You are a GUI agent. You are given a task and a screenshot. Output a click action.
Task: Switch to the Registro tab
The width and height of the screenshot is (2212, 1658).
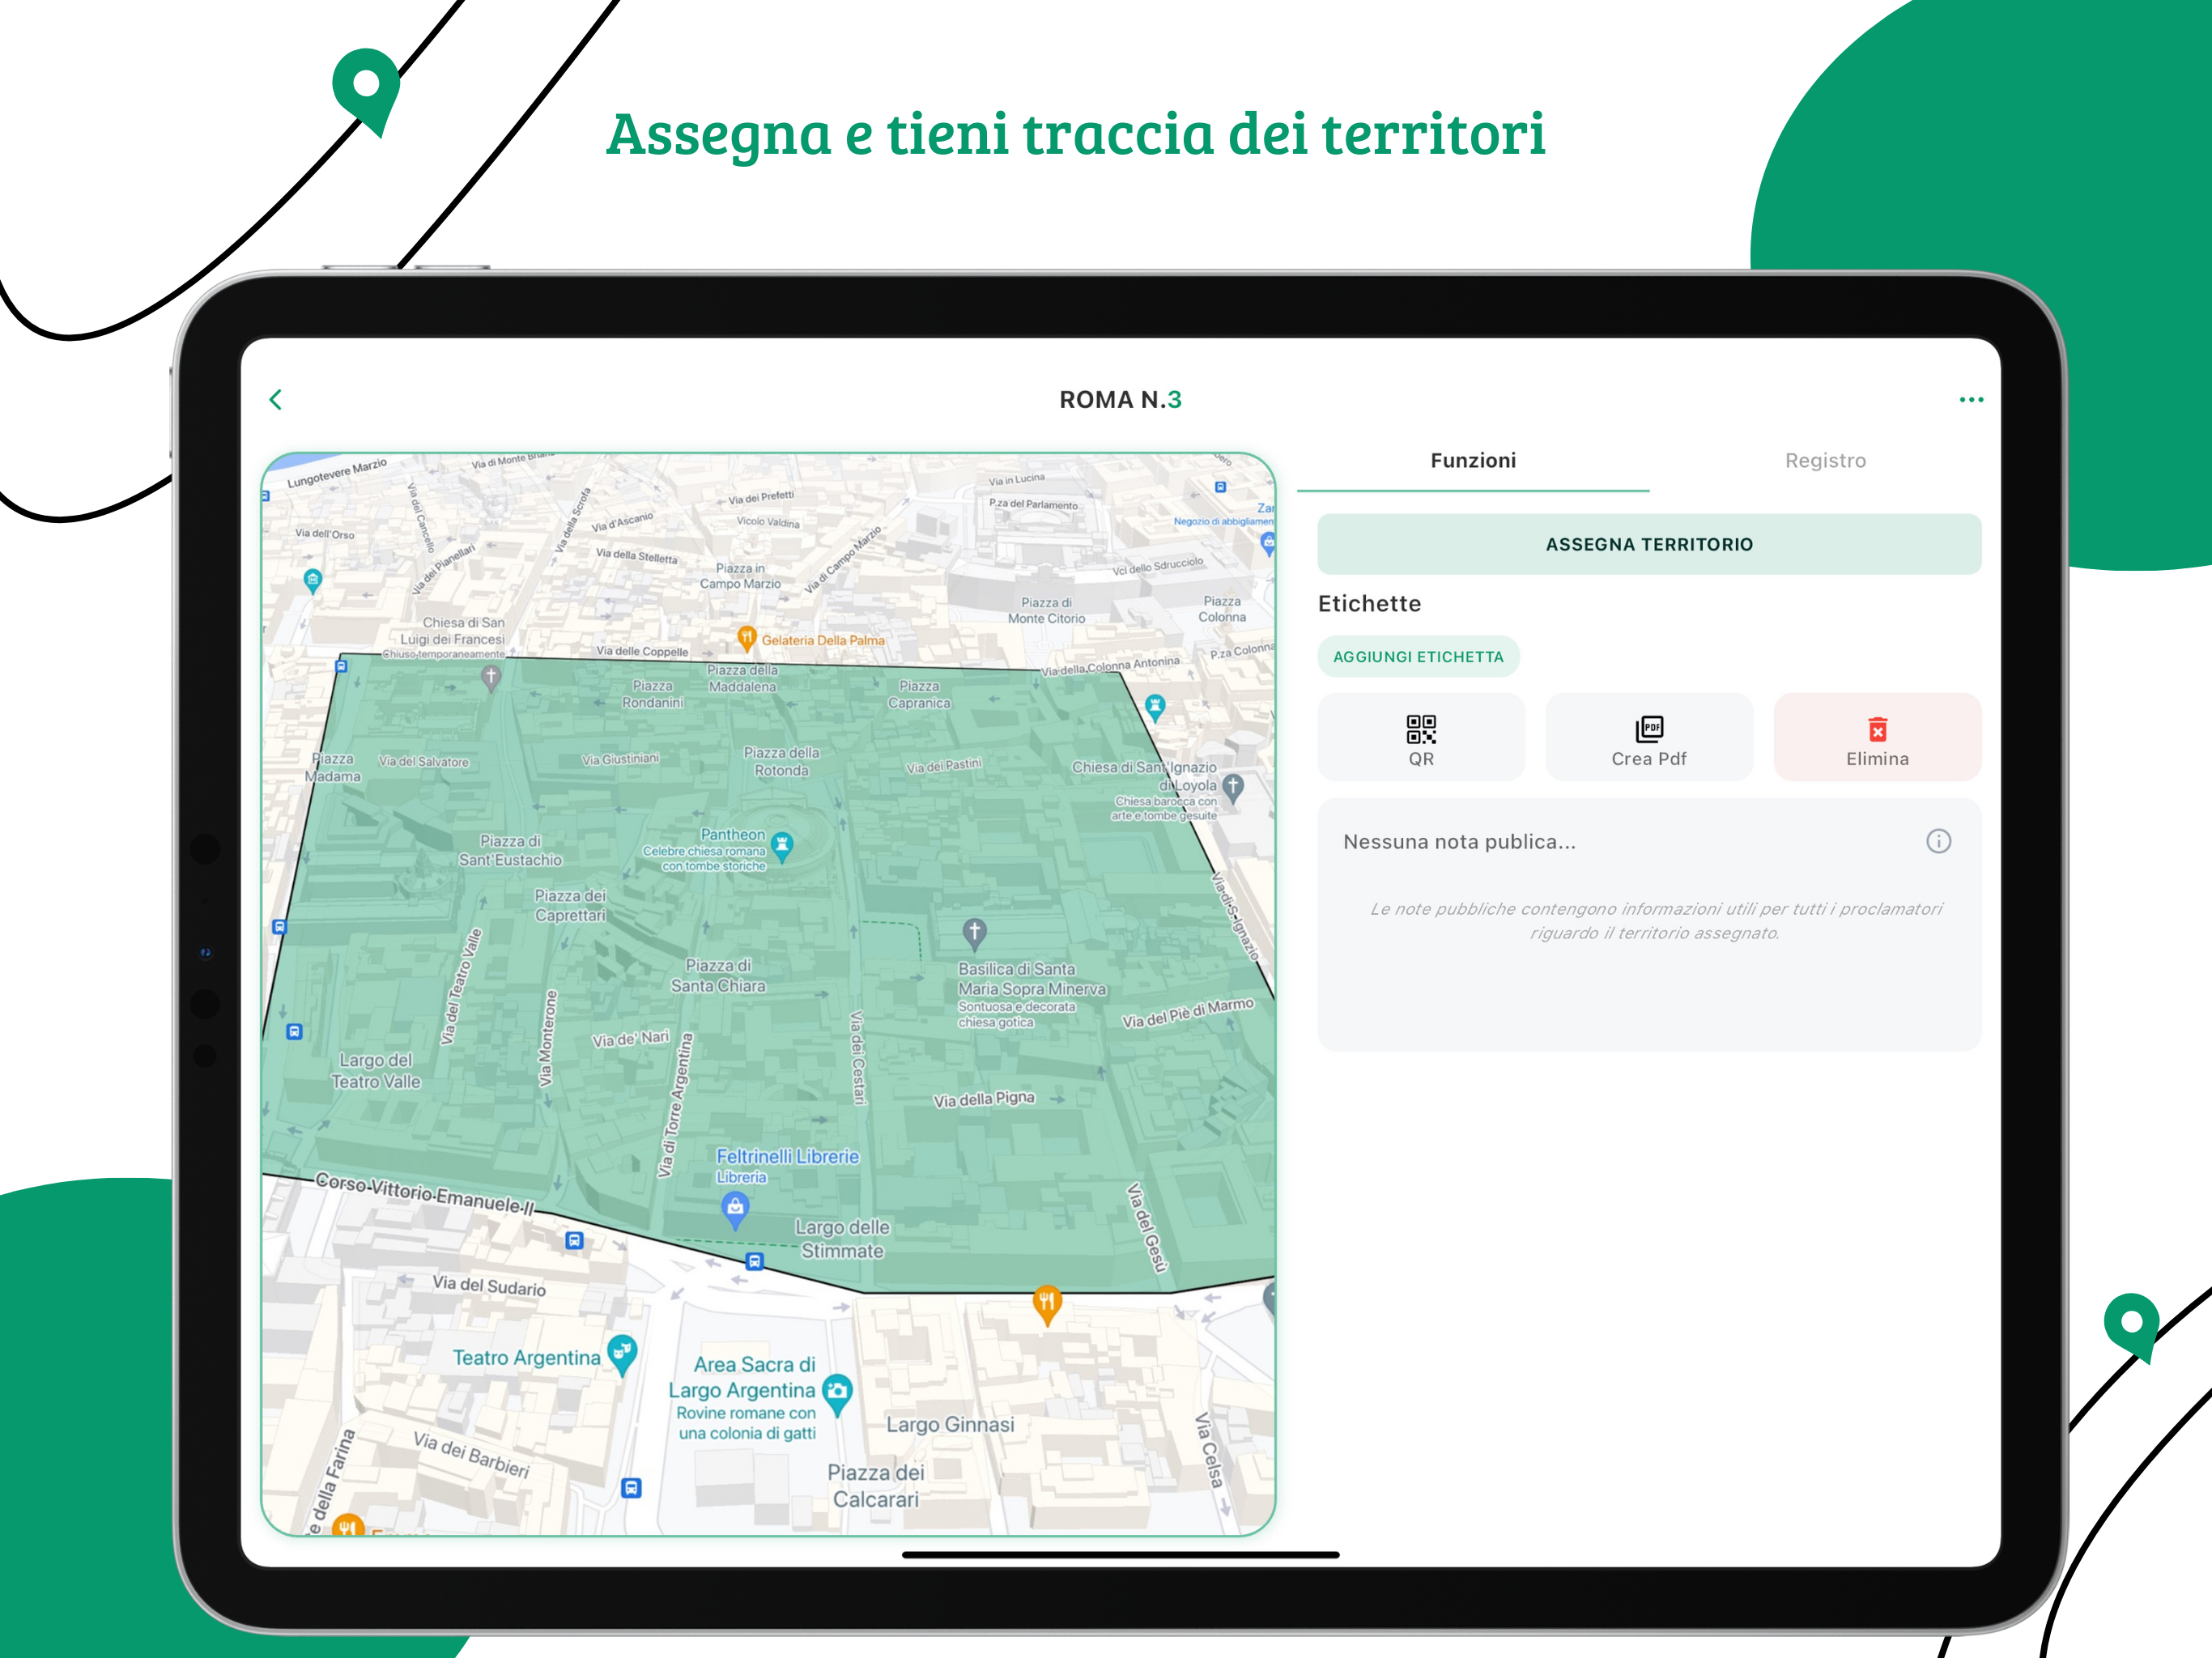coord(1824,461)
